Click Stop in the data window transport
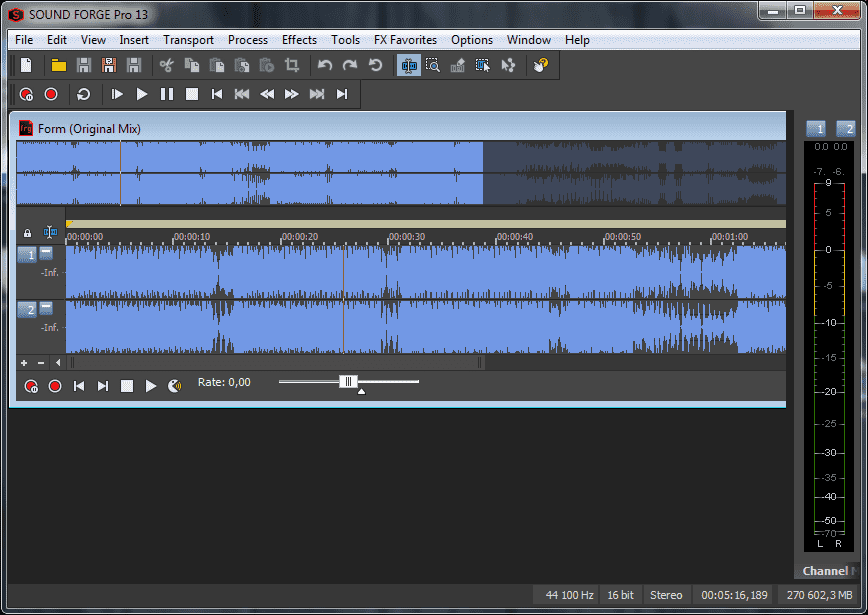This screenshot has height=615, width=868. (127, 386)
